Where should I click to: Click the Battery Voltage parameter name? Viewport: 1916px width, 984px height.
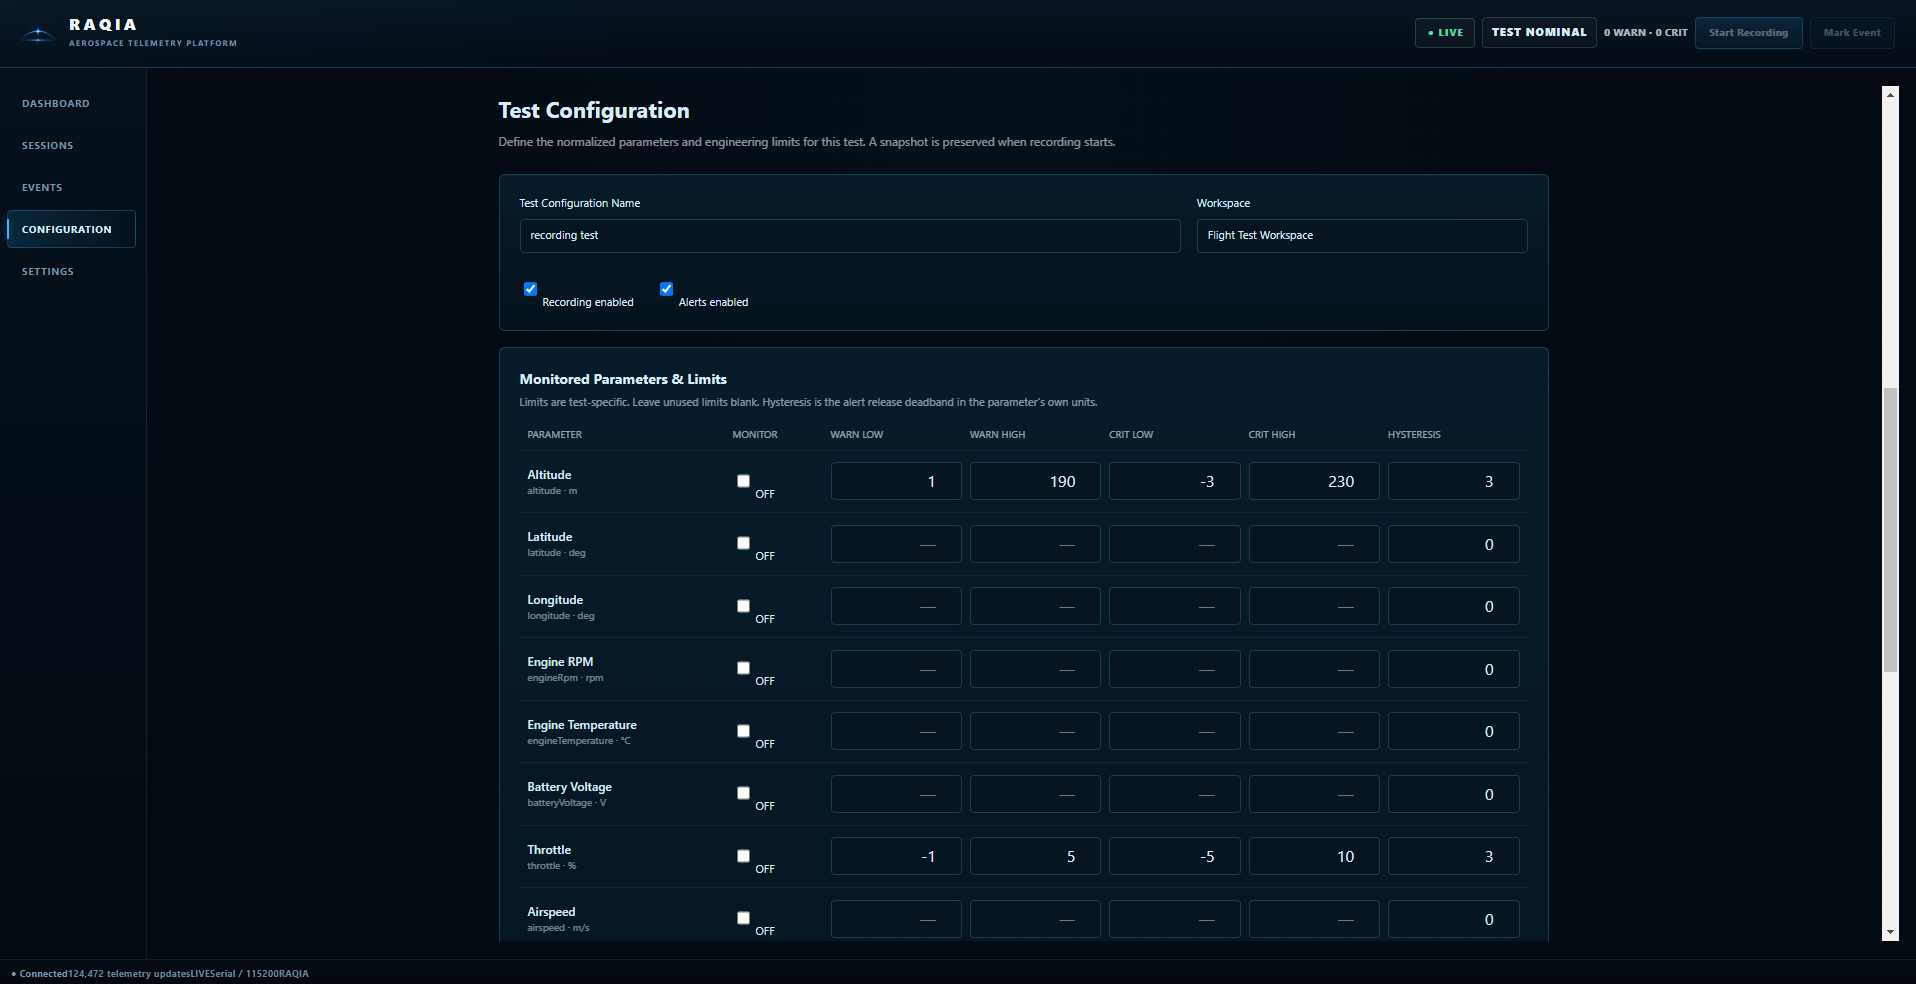click(569, 787)
